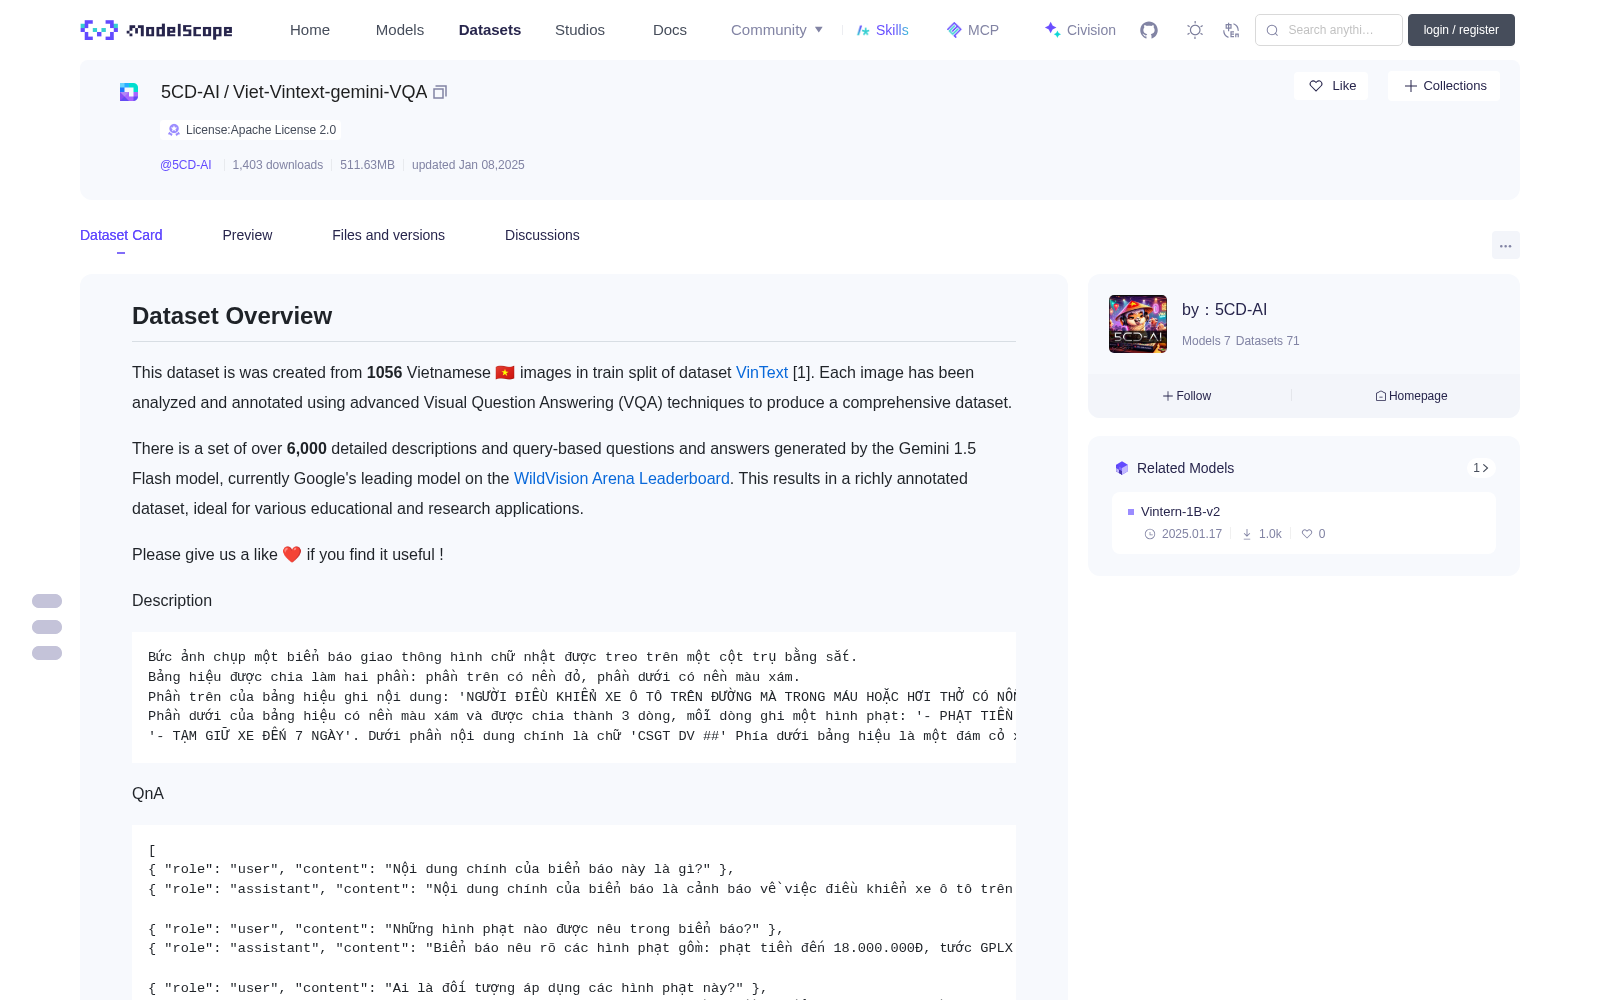Click the ModelScope logo

[157, 30]
